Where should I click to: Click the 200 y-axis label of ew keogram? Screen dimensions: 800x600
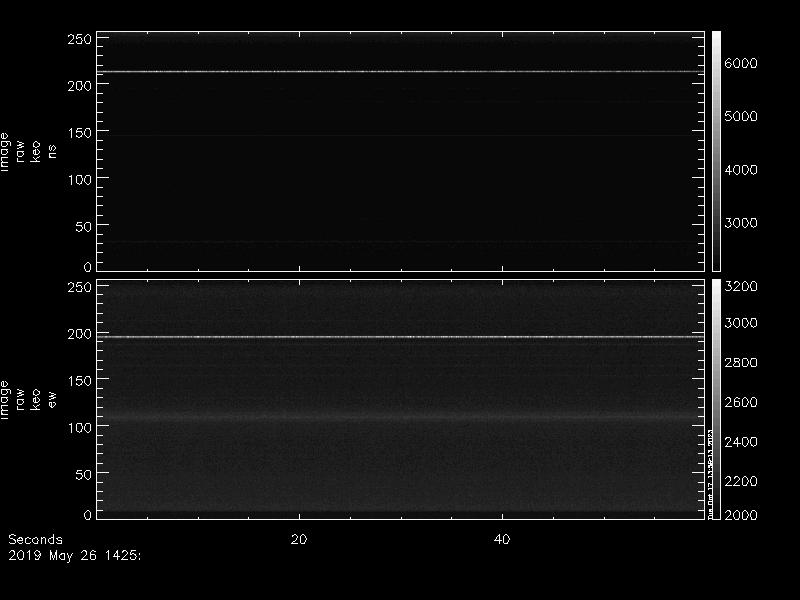[x=80, y=334]
